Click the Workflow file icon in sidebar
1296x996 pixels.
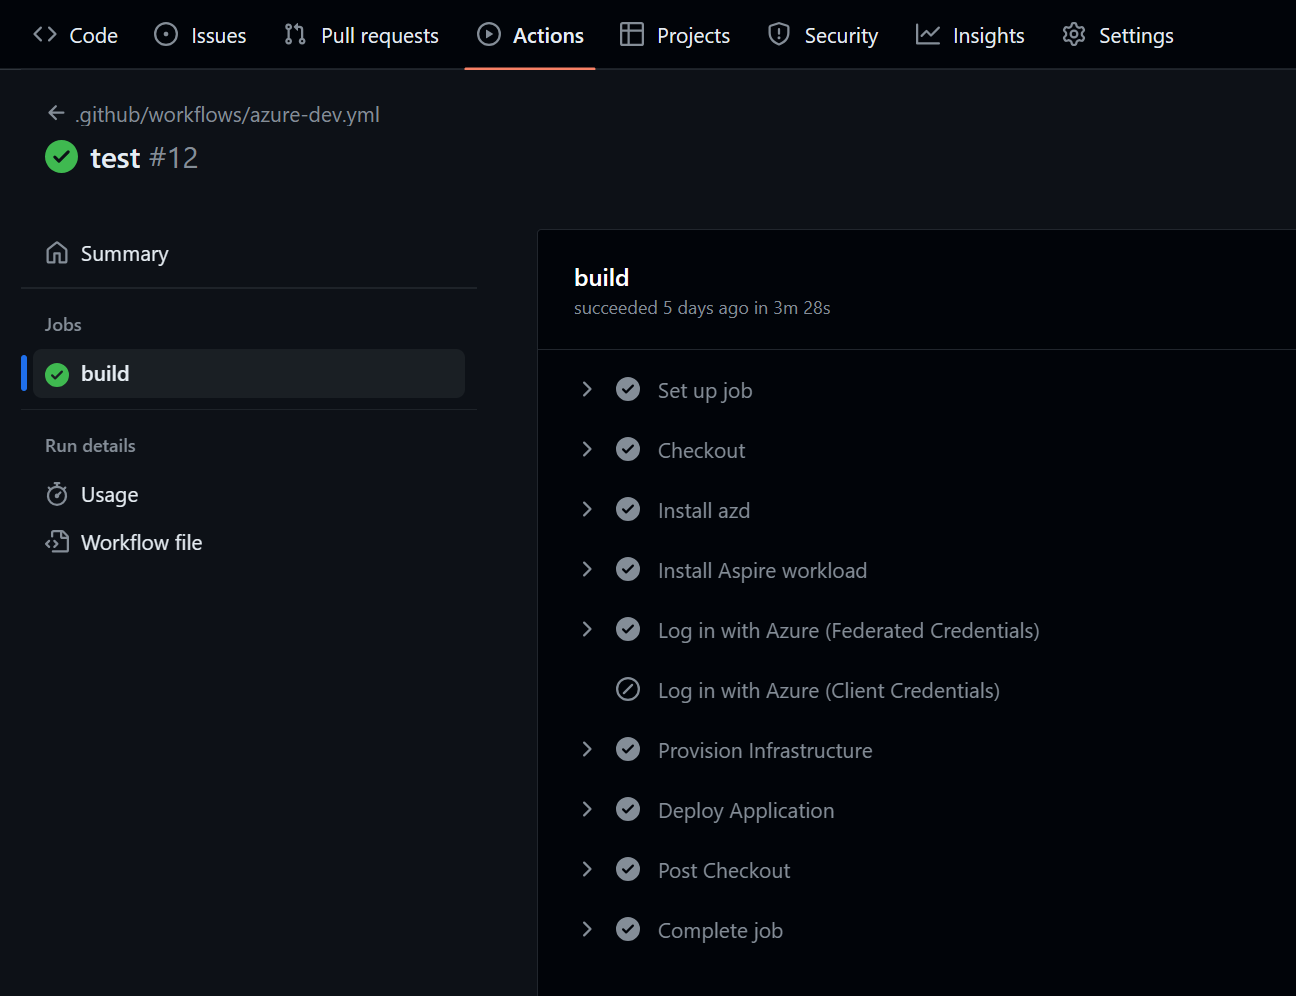57,542
